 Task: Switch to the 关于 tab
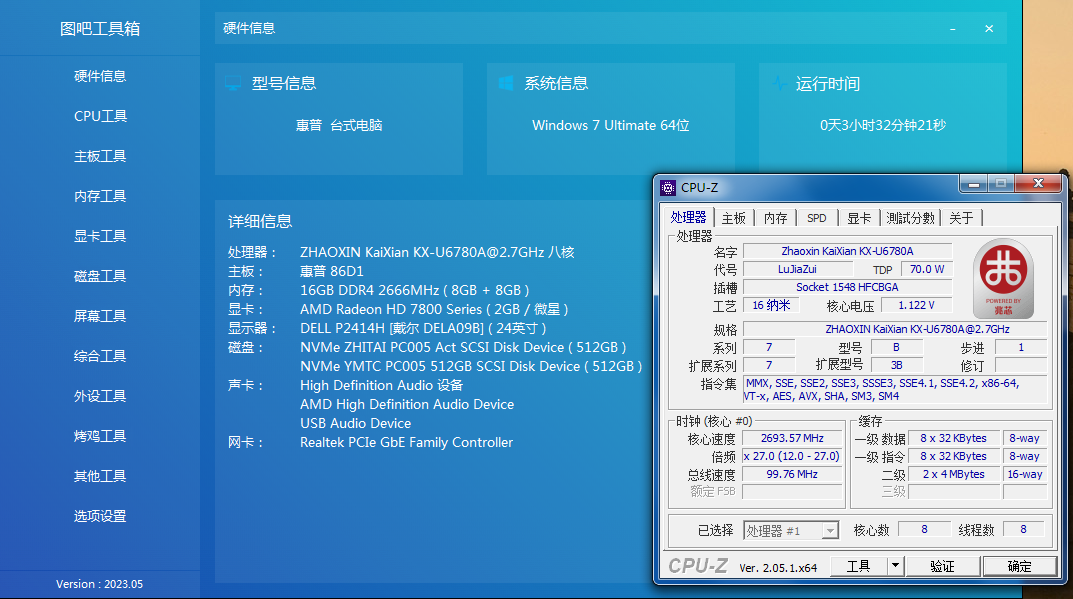pos(961,217)
